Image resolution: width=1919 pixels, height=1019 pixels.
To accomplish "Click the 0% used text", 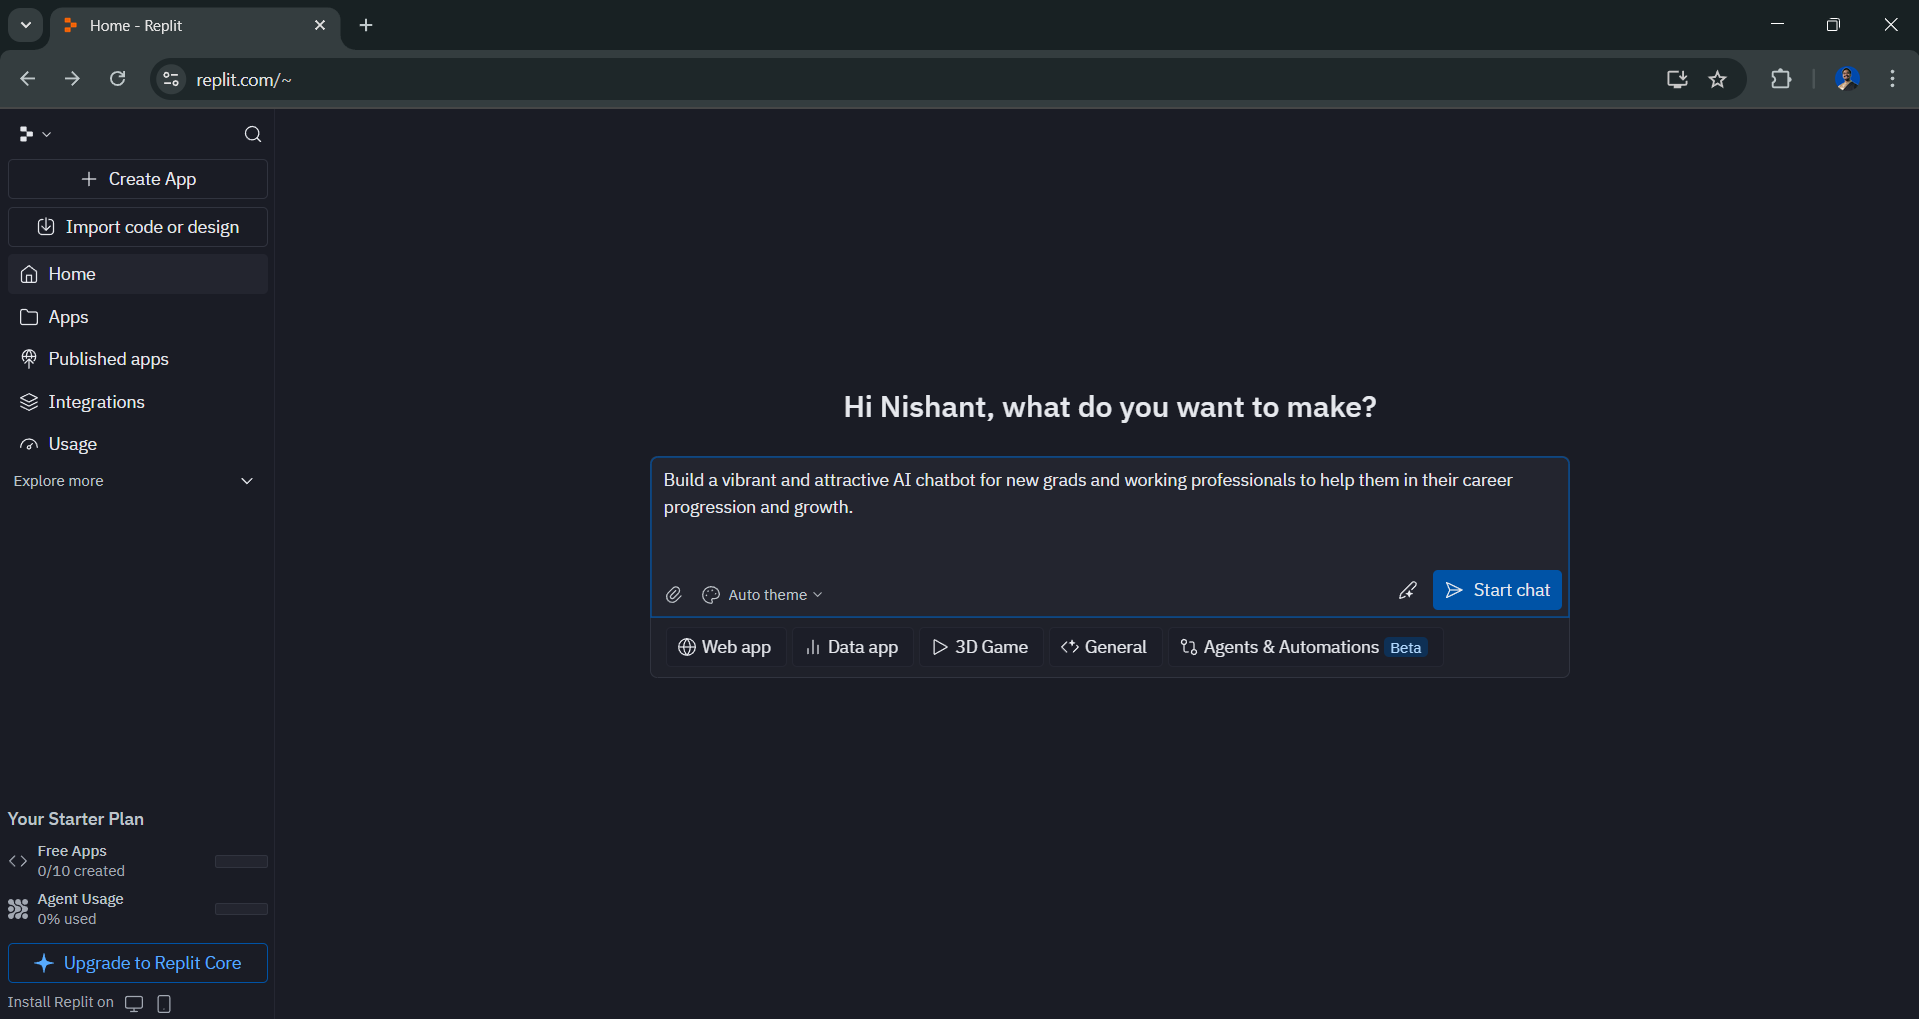I will [67, 919].
